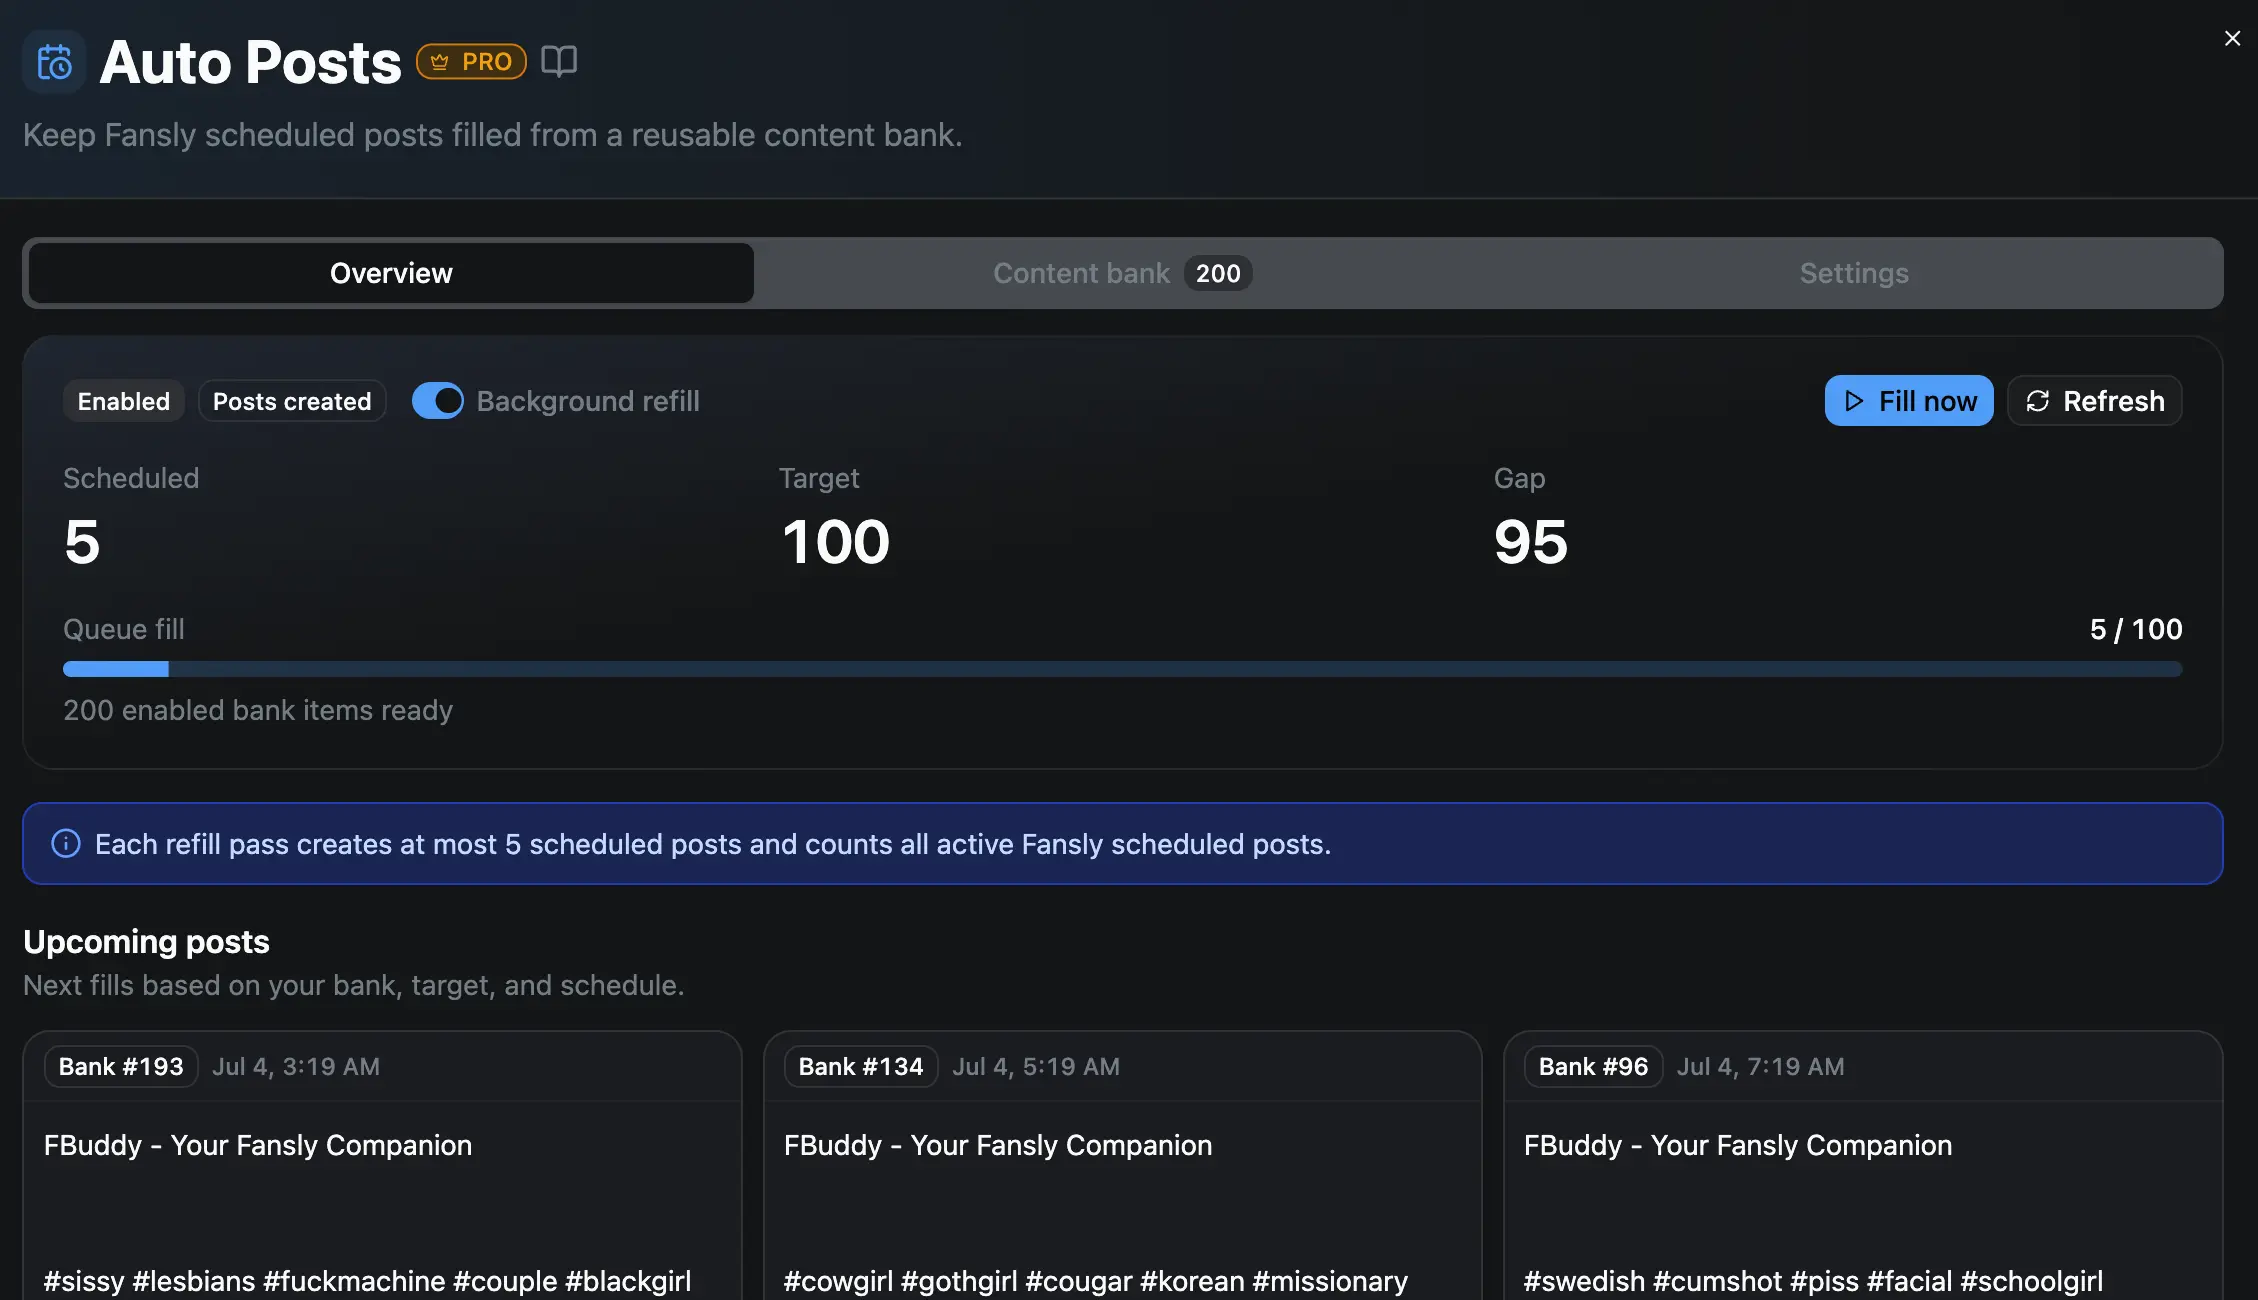This screenshot has width=2258, height=1300.
Task: Click the Scheduled value 5
Action: pos(82,541)
